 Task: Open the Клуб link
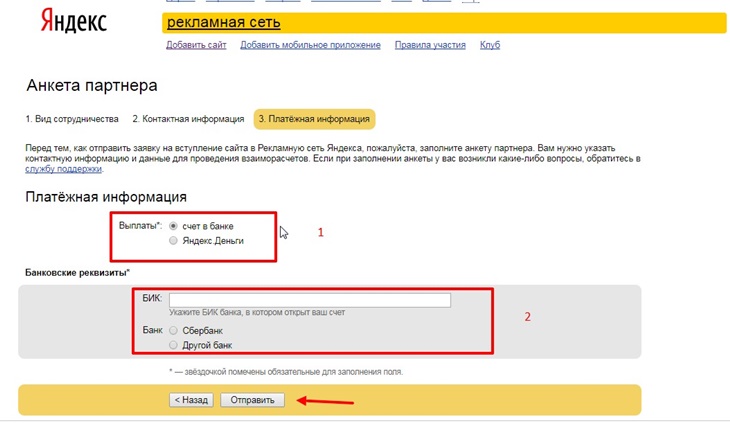coord(490,45)
